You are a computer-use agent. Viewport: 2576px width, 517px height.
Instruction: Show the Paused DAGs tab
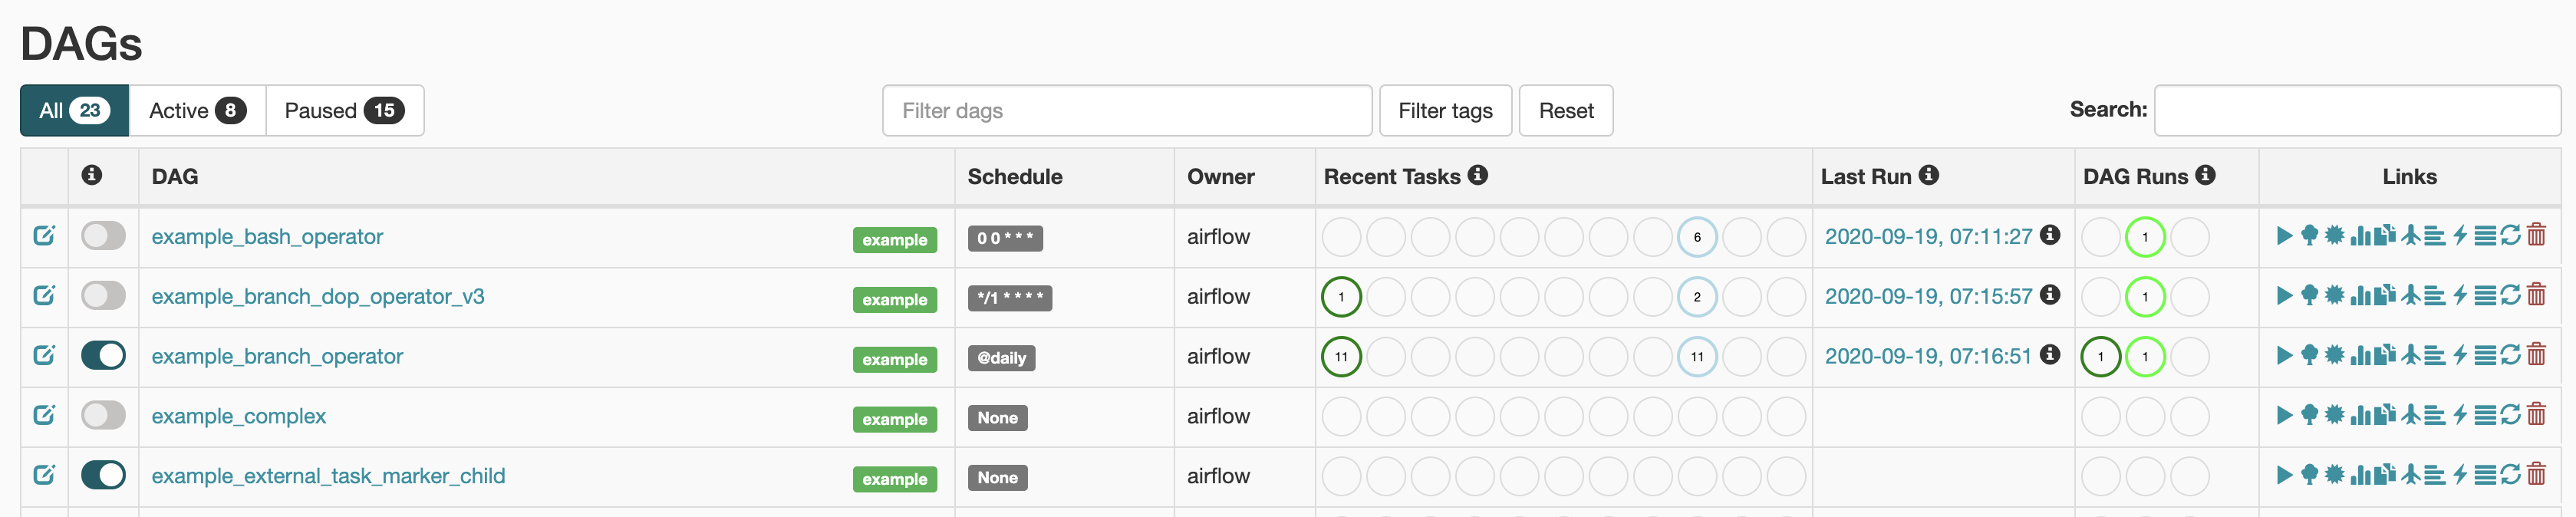point(344,110)
